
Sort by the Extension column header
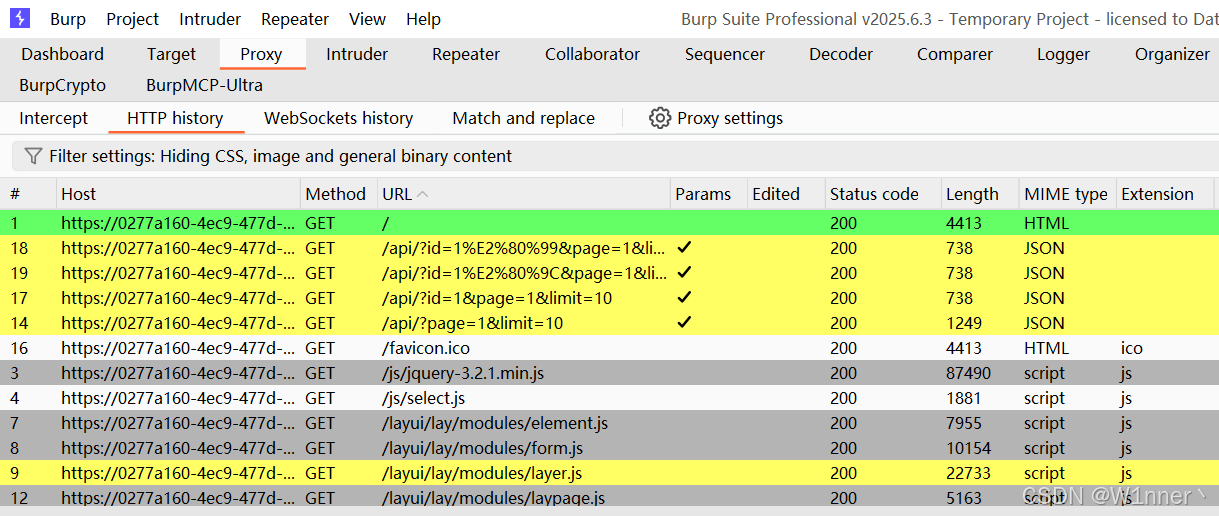[x=1164, y=194]
